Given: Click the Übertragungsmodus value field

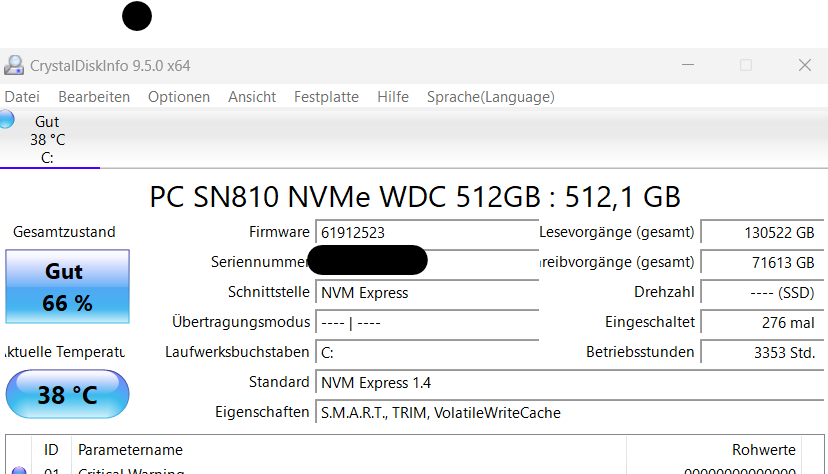Looking at the screenshot, I should [x=427, y=323].
